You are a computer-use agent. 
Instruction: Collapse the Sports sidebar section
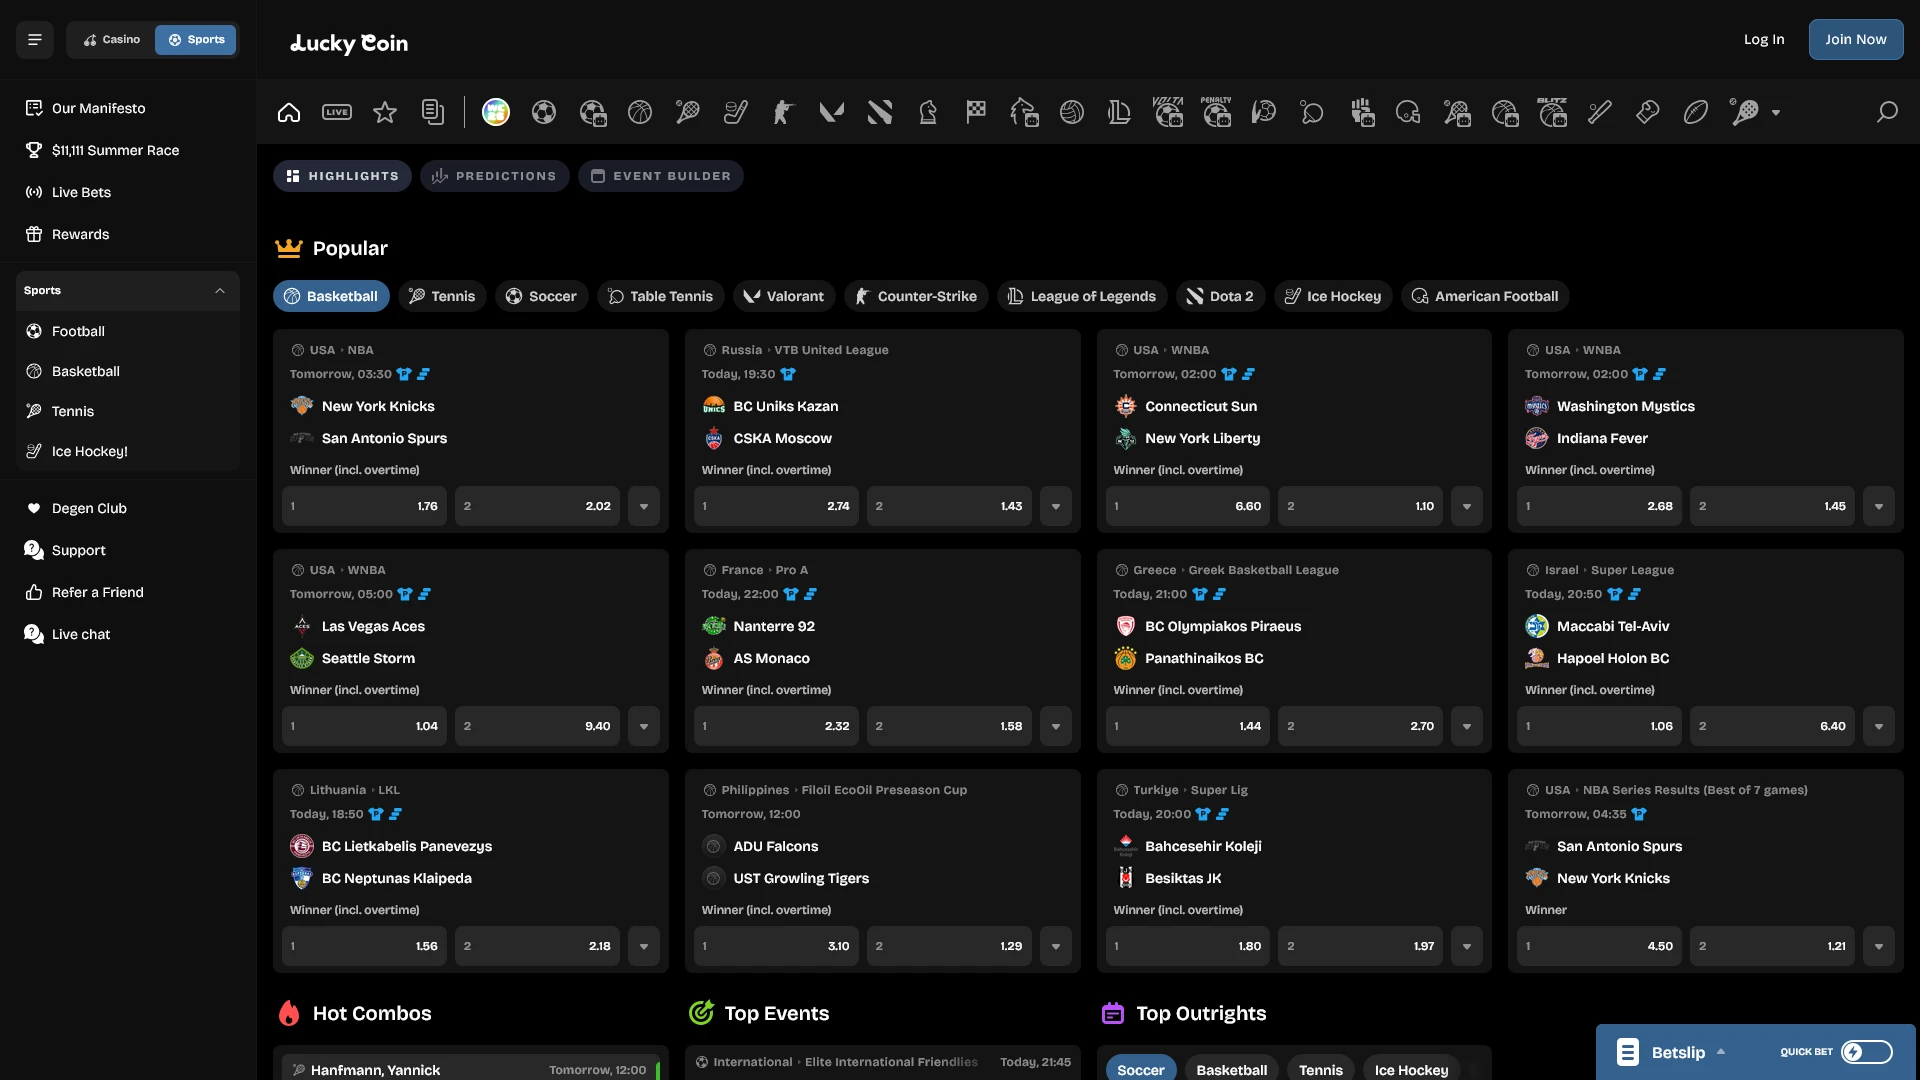[220, 291]
